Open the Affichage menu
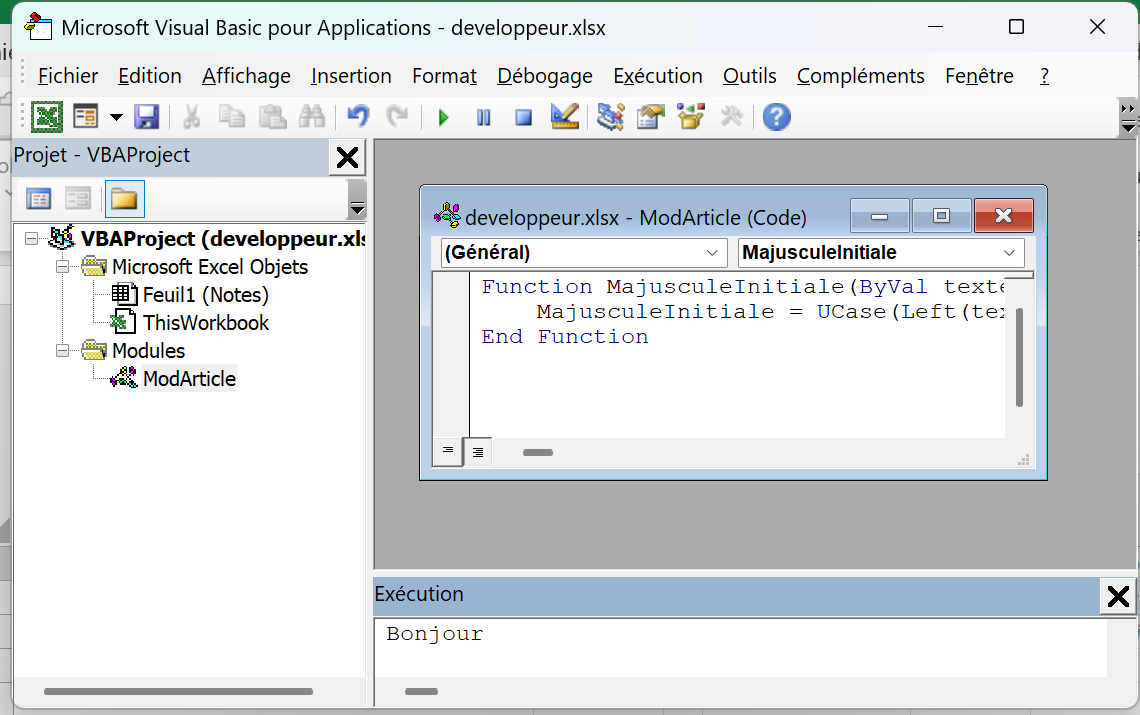Image resolution: width=1140 pixels, height=715 pixels. click(x=246, y=76)
